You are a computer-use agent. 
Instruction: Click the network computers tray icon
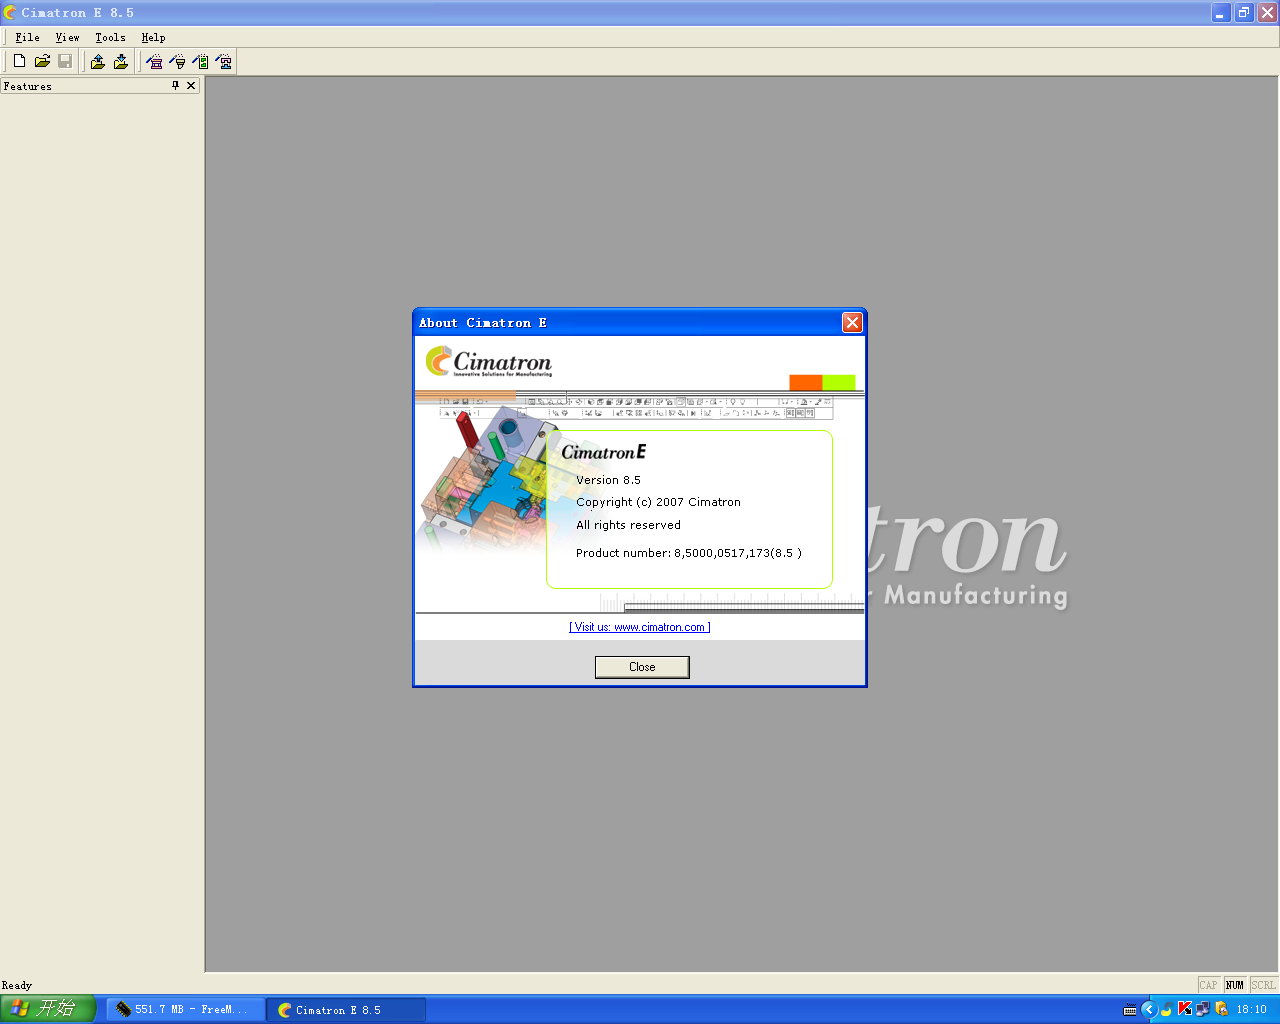pyautogui.click(x=1203, y=1009)
